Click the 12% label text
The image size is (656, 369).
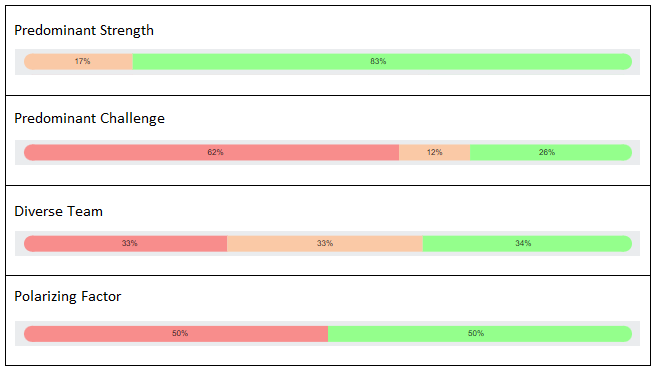(434, 152)
